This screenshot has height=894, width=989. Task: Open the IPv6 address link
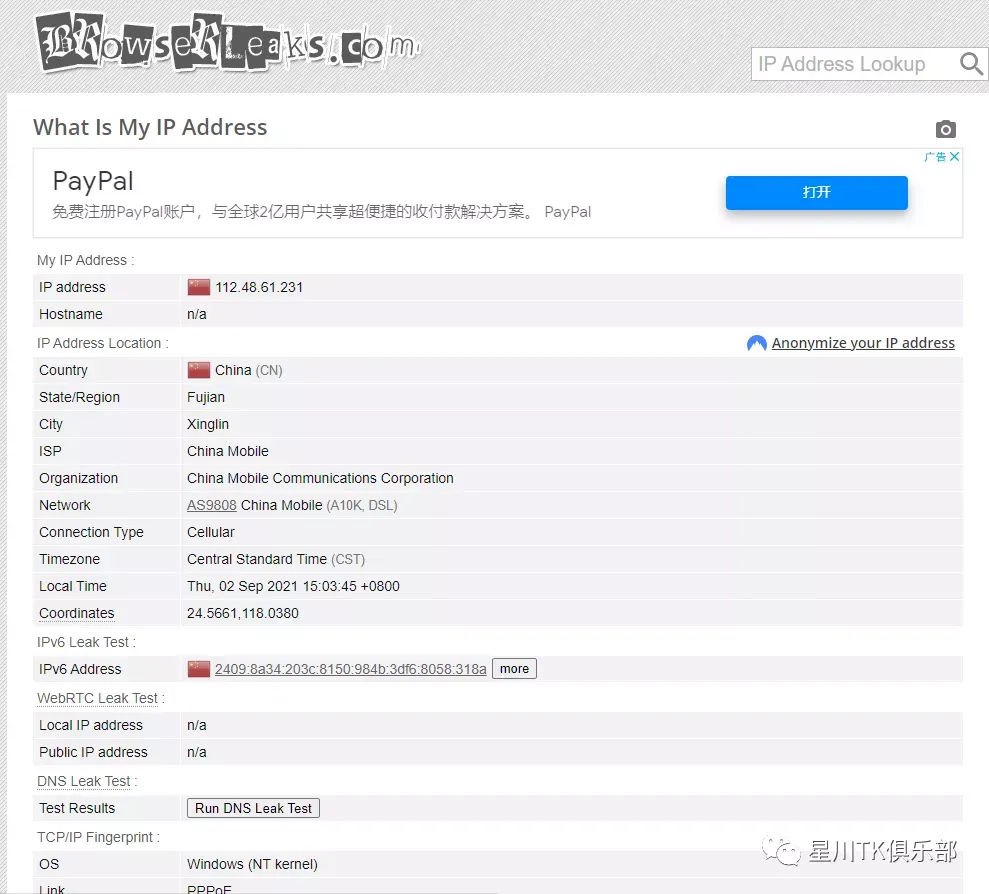point(350,669)
